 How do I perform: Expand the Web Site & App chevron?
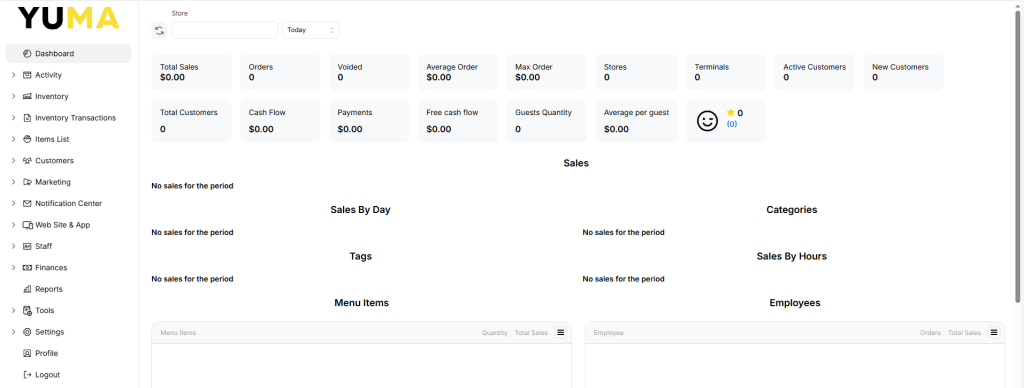pyautogui.click(x=14, y=225)
